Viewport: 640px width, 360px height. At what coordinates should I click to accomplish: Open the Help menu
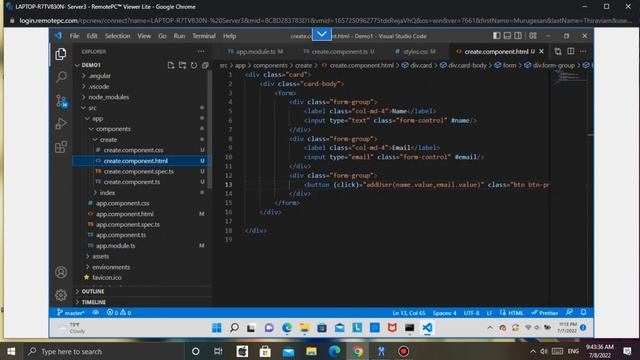point(229,36)
